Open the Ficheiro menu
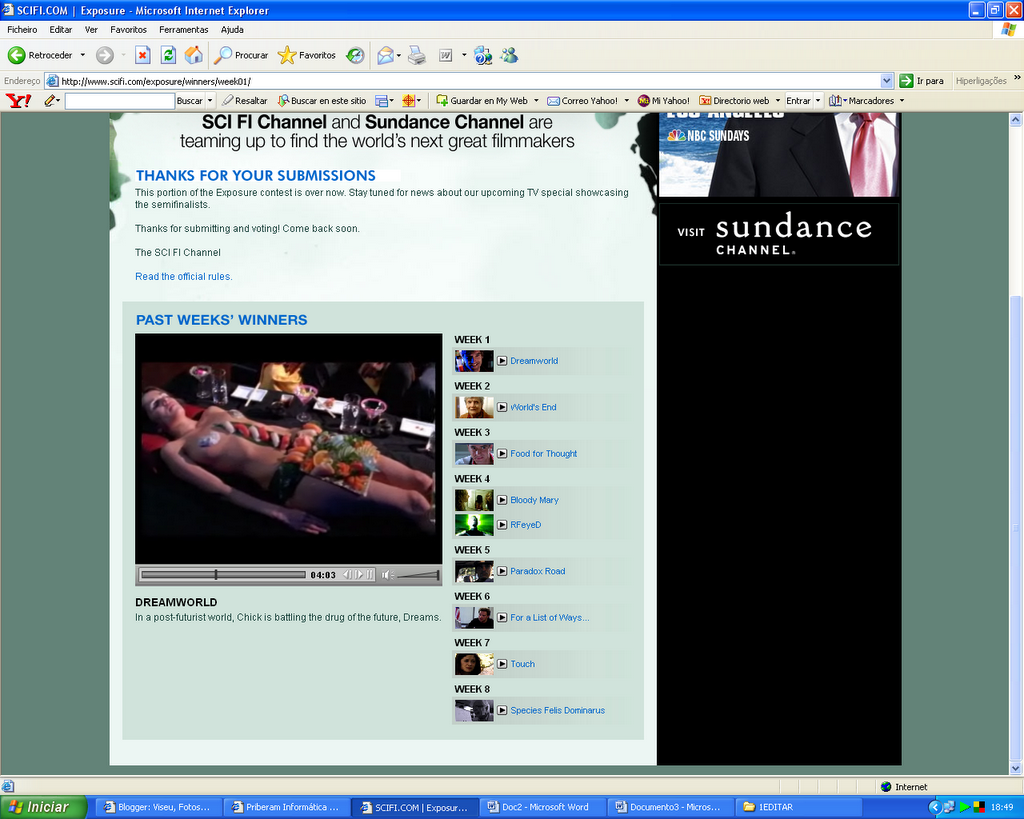This screenshot has width=1024, height=819. click(x=22, y=29)
